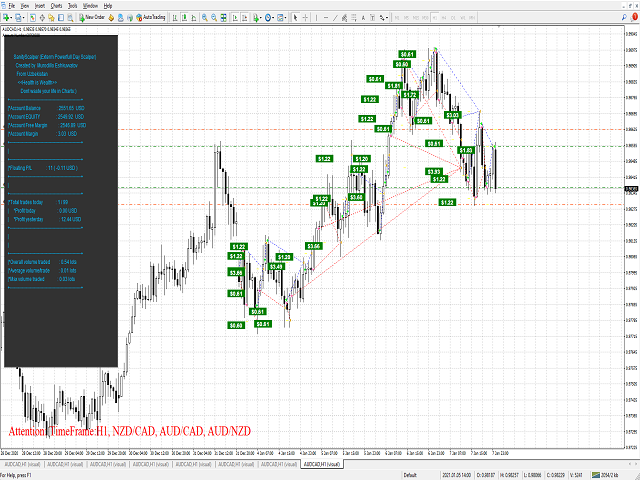Click the New Order button
Viewport: 640px width, 480px height.
(92, 18)
